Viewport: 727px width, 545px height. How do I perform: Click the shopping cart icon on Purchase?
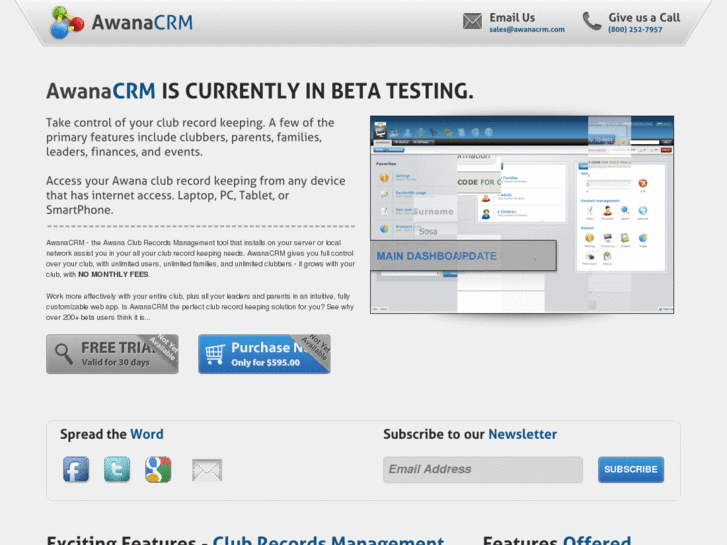coord(215,354)
